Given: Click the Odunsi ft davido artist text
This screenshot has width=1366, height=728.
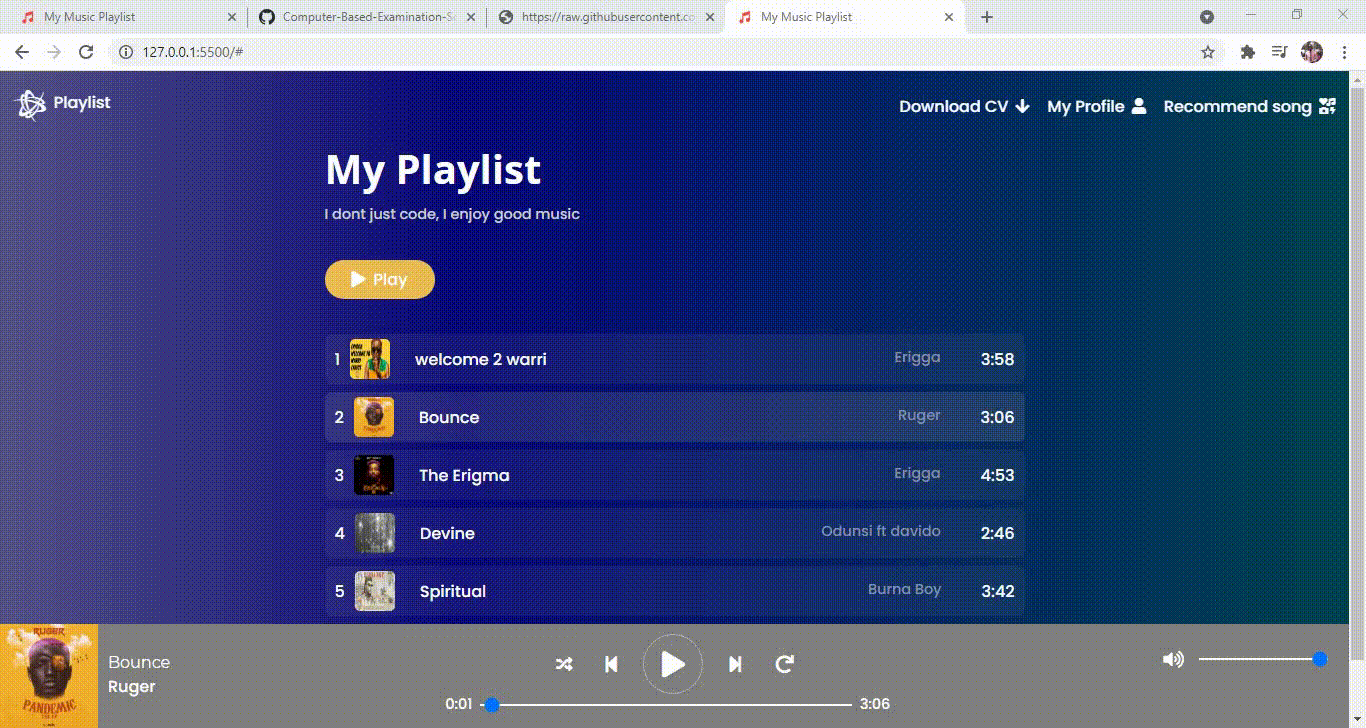Looking at the screenshot, I should pos(881,531).
